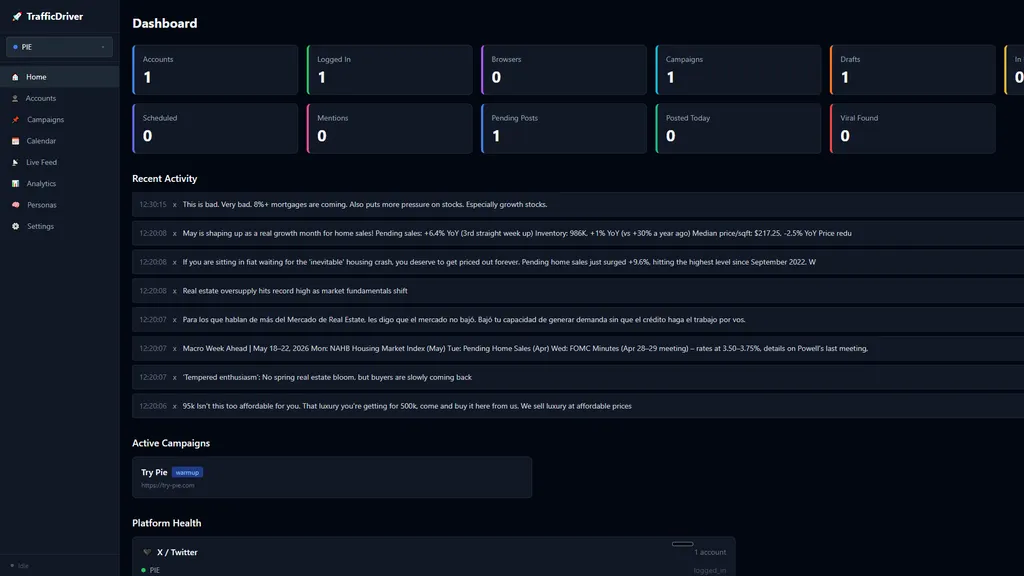Click the warmup badge on Try Pie
Viewport: 1024px width, 576px height.
pos(187,472)
